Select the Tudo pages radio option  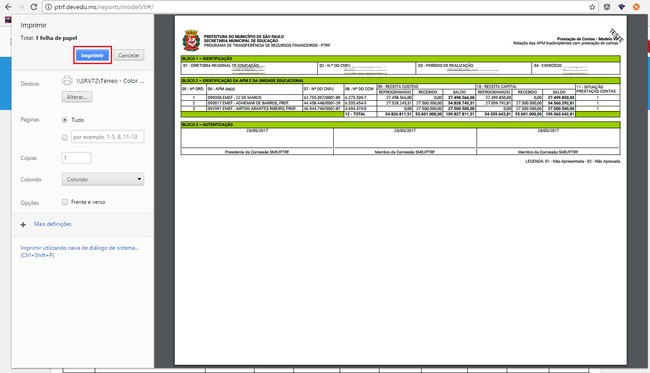pos(65,120)
